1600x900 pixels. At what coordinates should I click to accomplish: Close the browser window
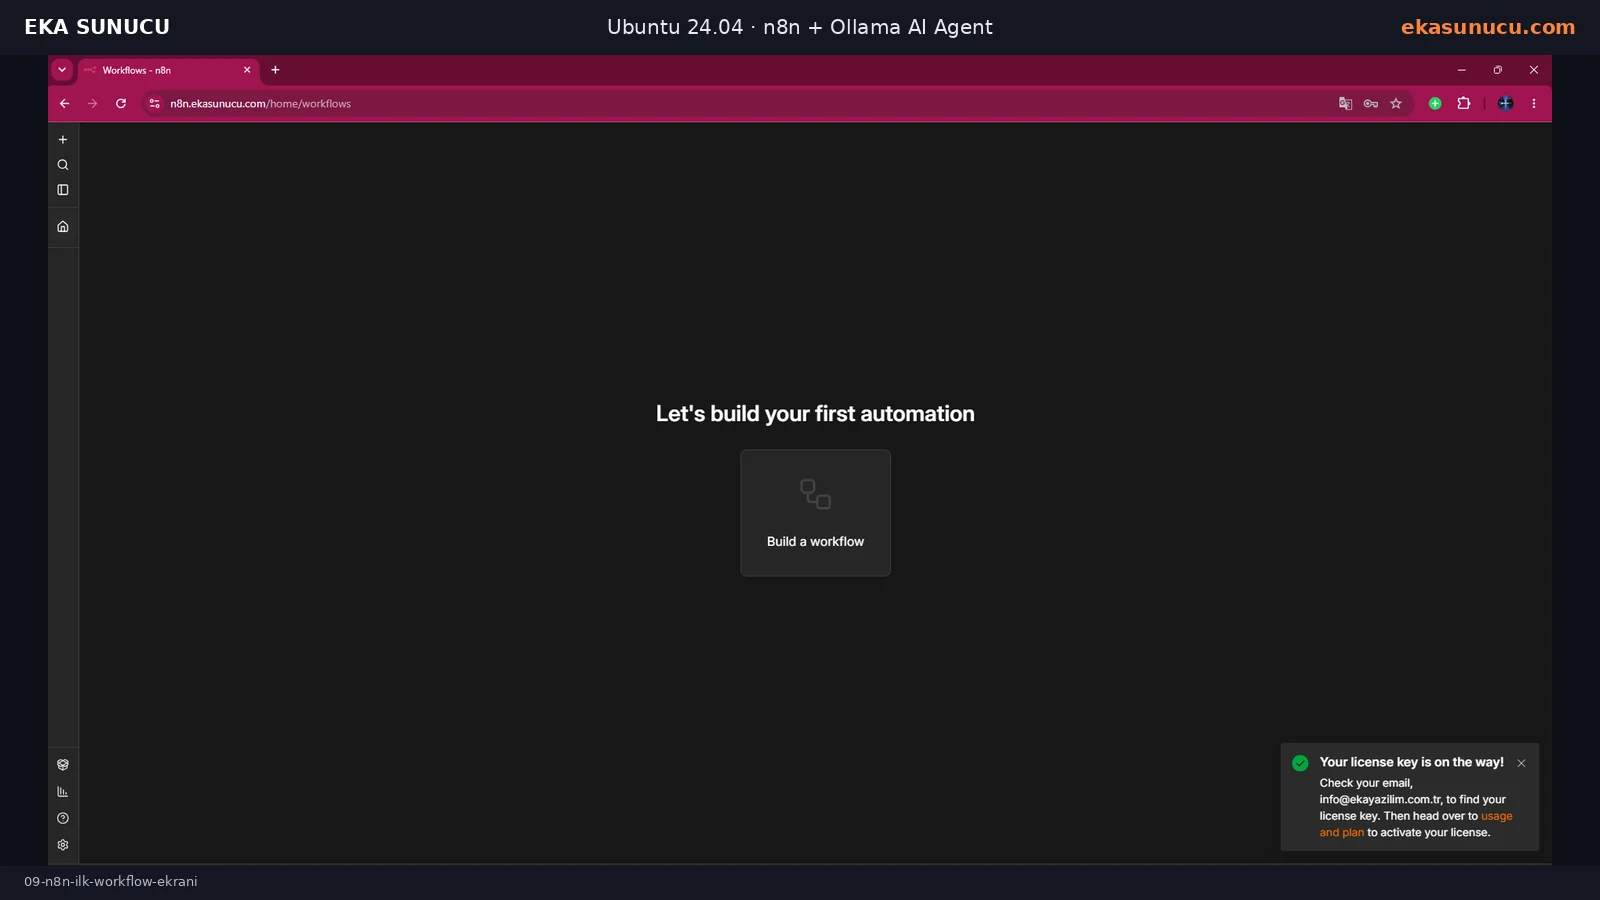coord(1534,70)
